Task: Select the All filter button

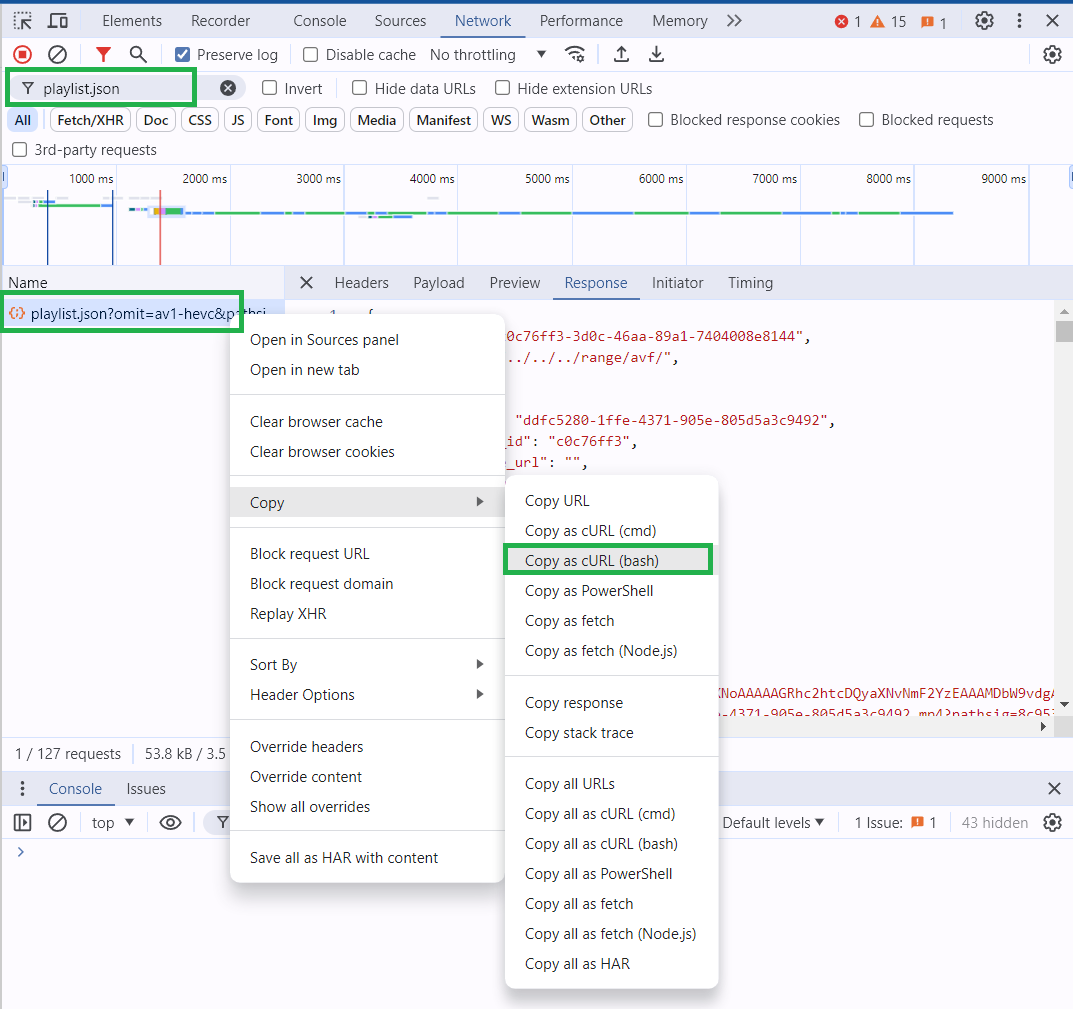Action: 23,120
